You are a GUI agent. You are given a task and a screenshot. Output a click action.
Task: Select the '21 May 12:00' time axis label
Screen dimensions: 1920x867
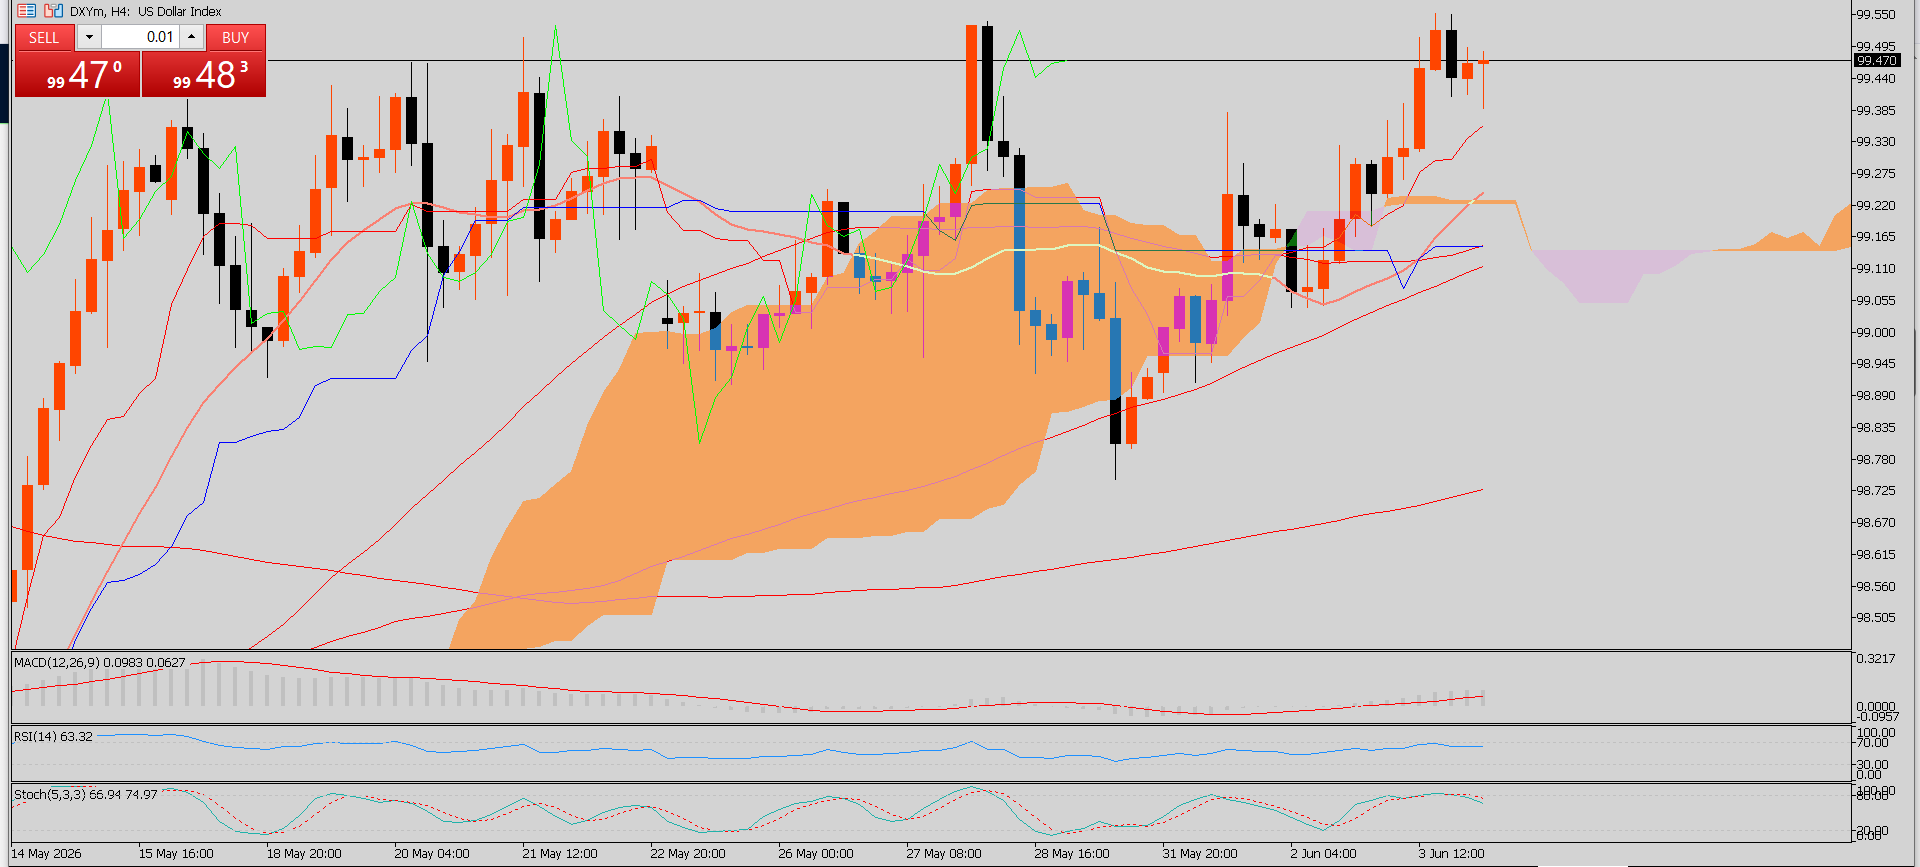tap(560, 853)
